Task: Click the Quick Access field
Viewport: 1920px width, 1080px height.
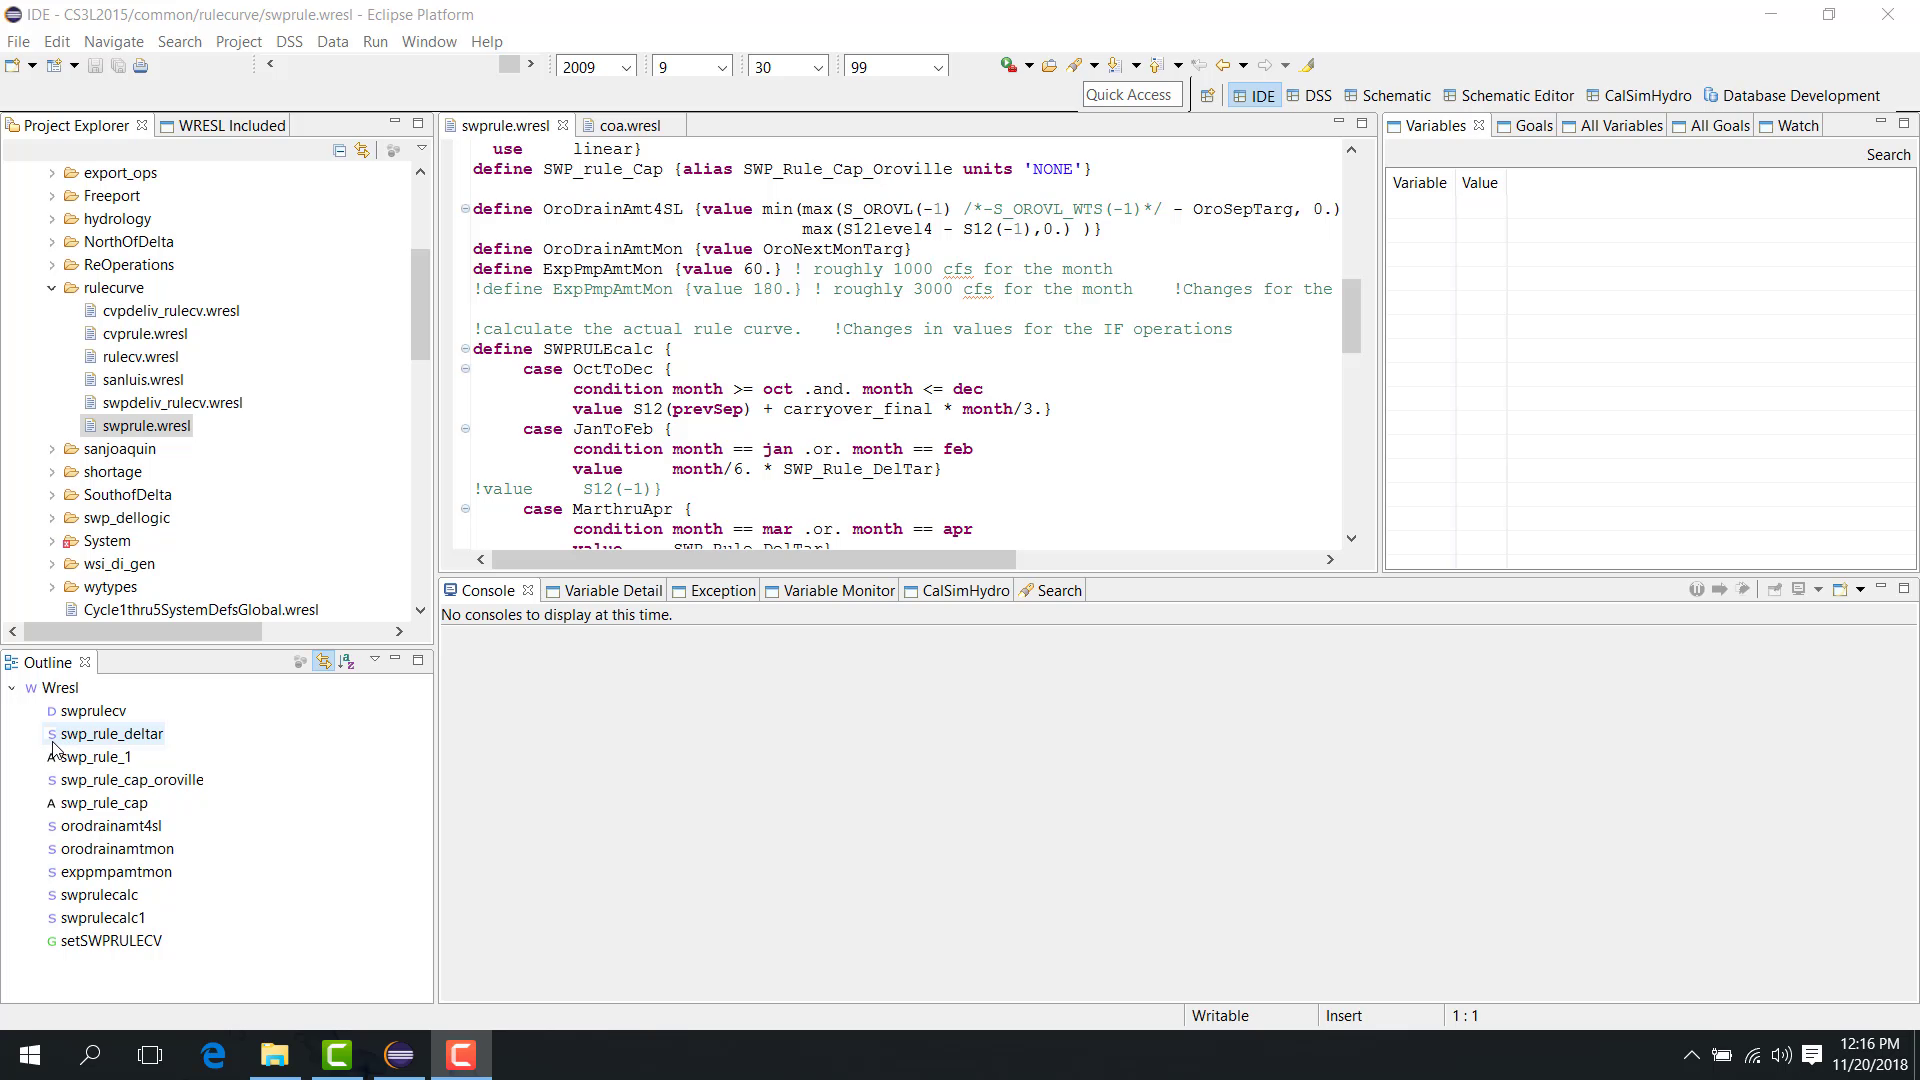Action: [1132, 95]
